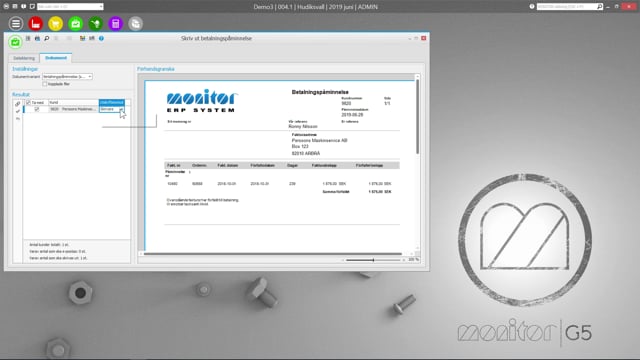Viewport: 640px width, 360px height.
Task: Click the info icon next to the help icon
Action: click(92, 38)
